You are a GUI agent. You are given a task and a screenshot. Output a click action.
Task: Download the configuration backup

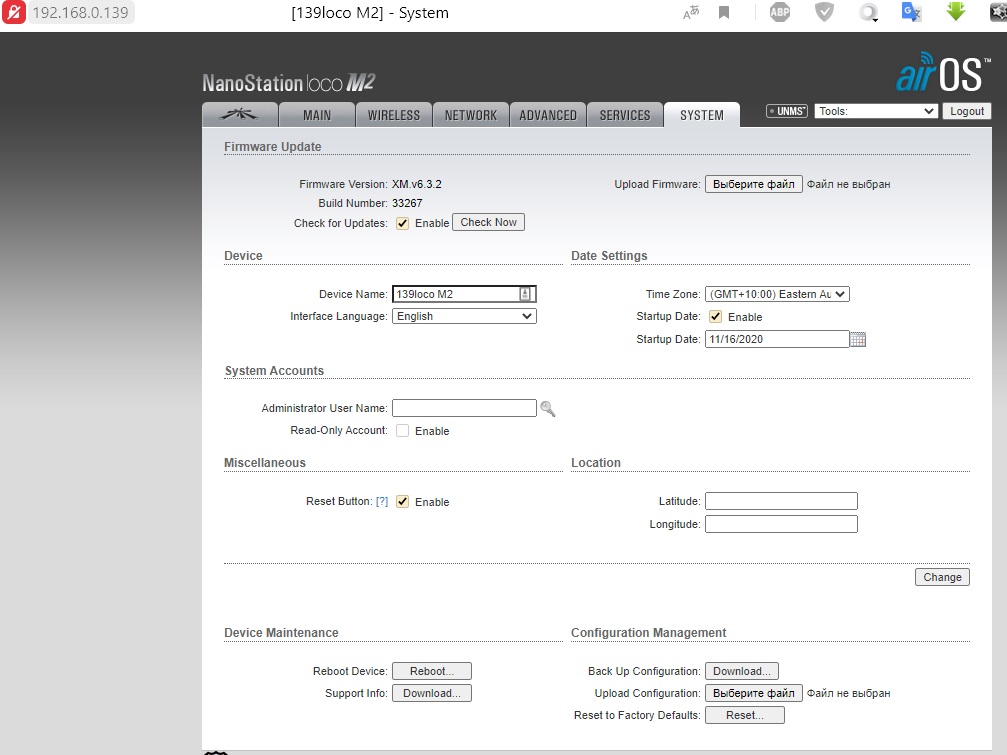pyautogui.click(x=742, y=671)
